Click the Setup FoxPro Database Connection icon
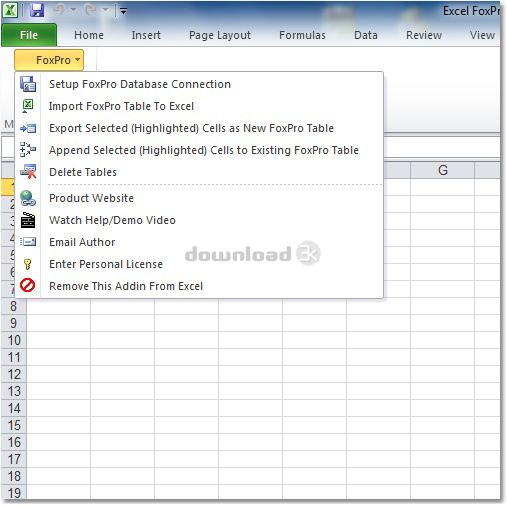Screen dimensions: 507x506 point(28,84)
